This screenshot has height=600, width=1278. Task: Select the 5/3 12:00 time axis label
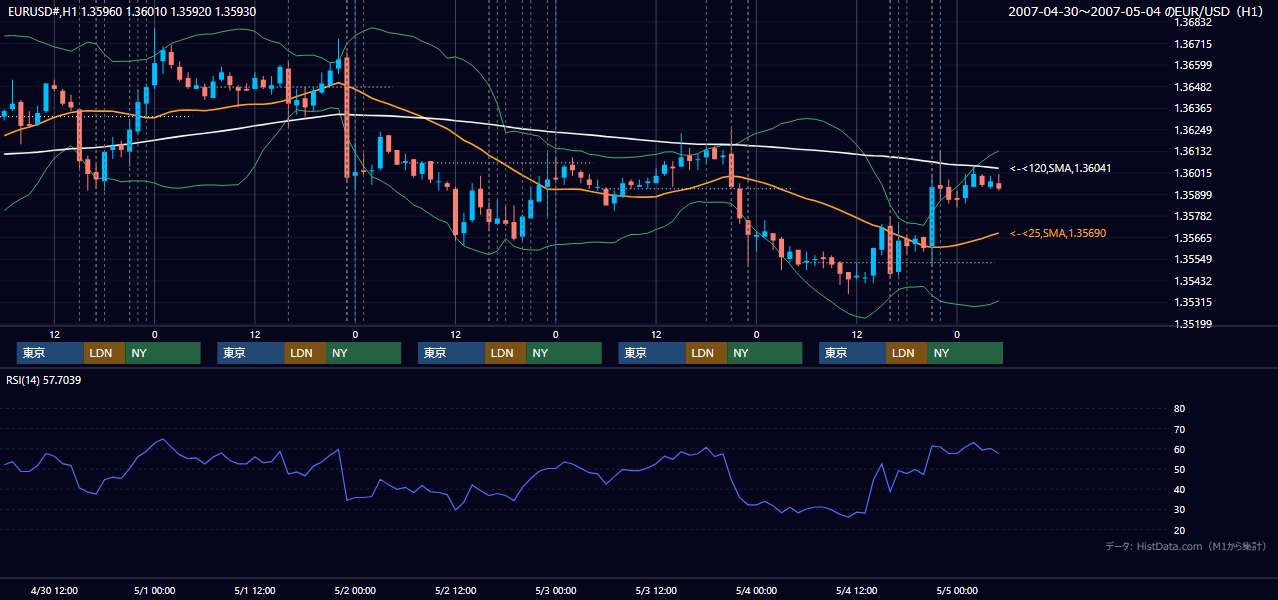[x=656, y=591]
